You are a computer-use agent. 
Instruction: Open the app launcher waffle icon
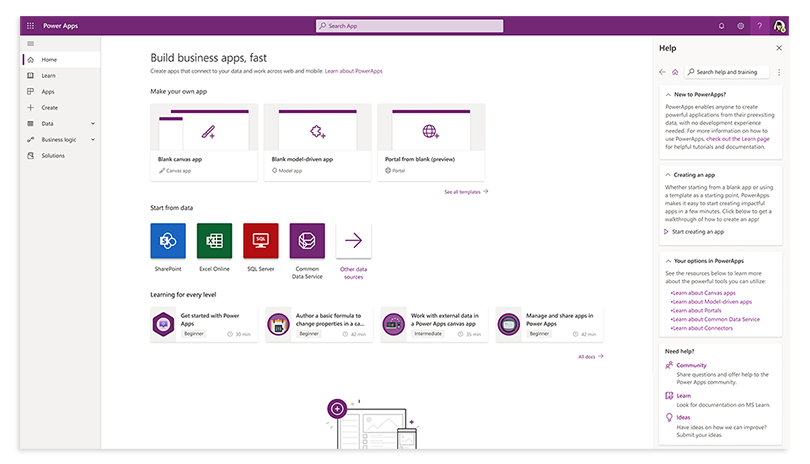(x=30, y=25)
